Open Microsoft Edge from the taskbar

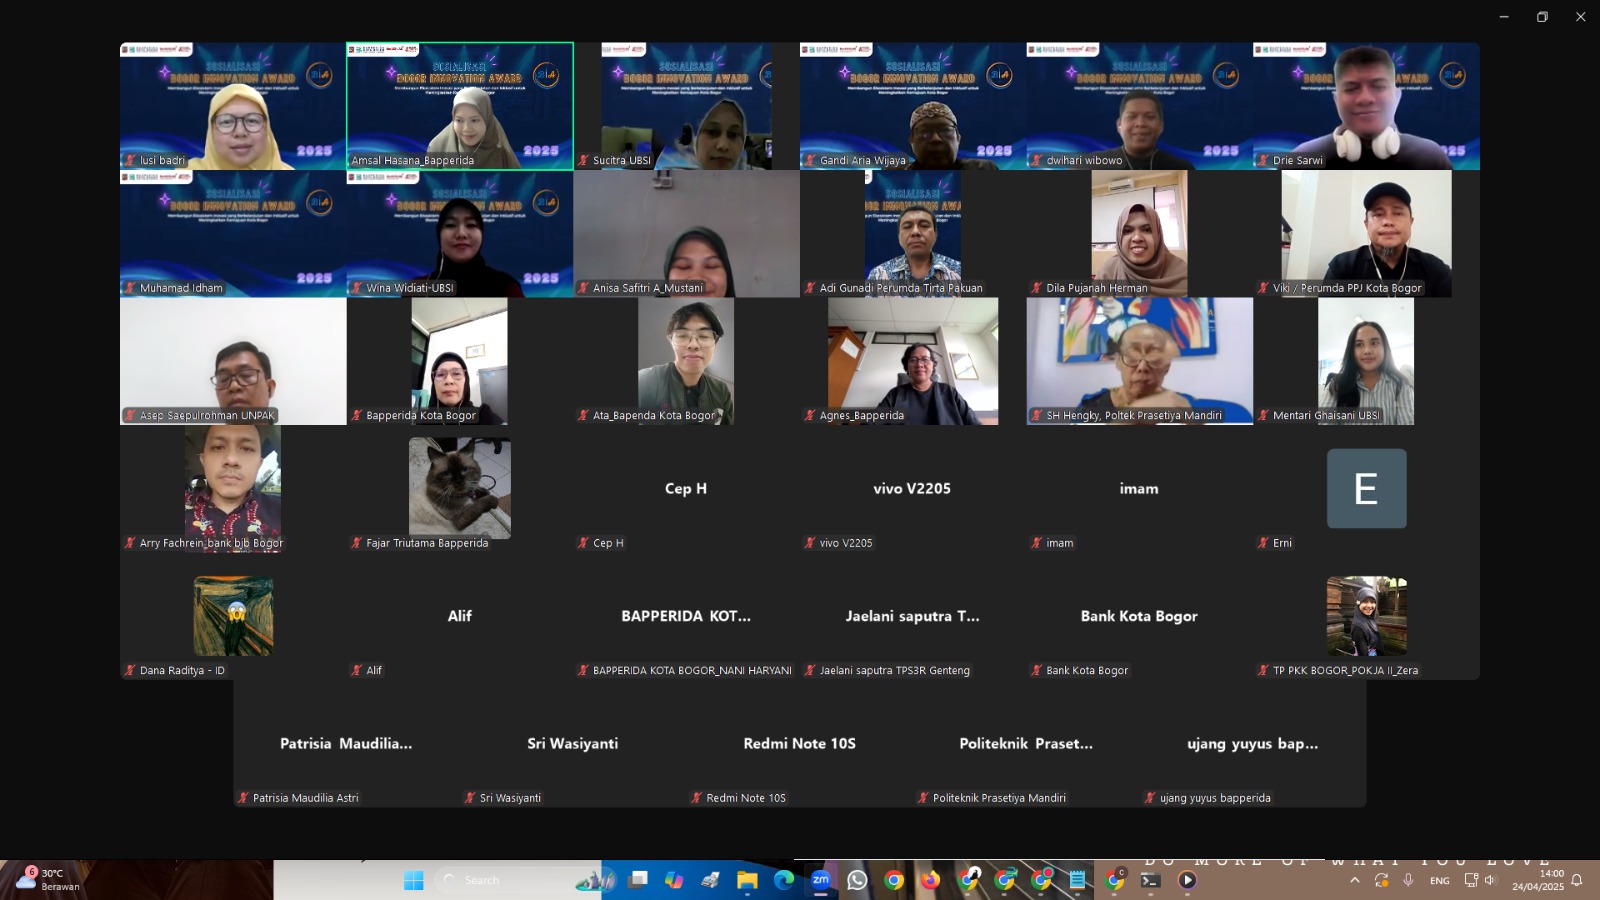[784, 880]
